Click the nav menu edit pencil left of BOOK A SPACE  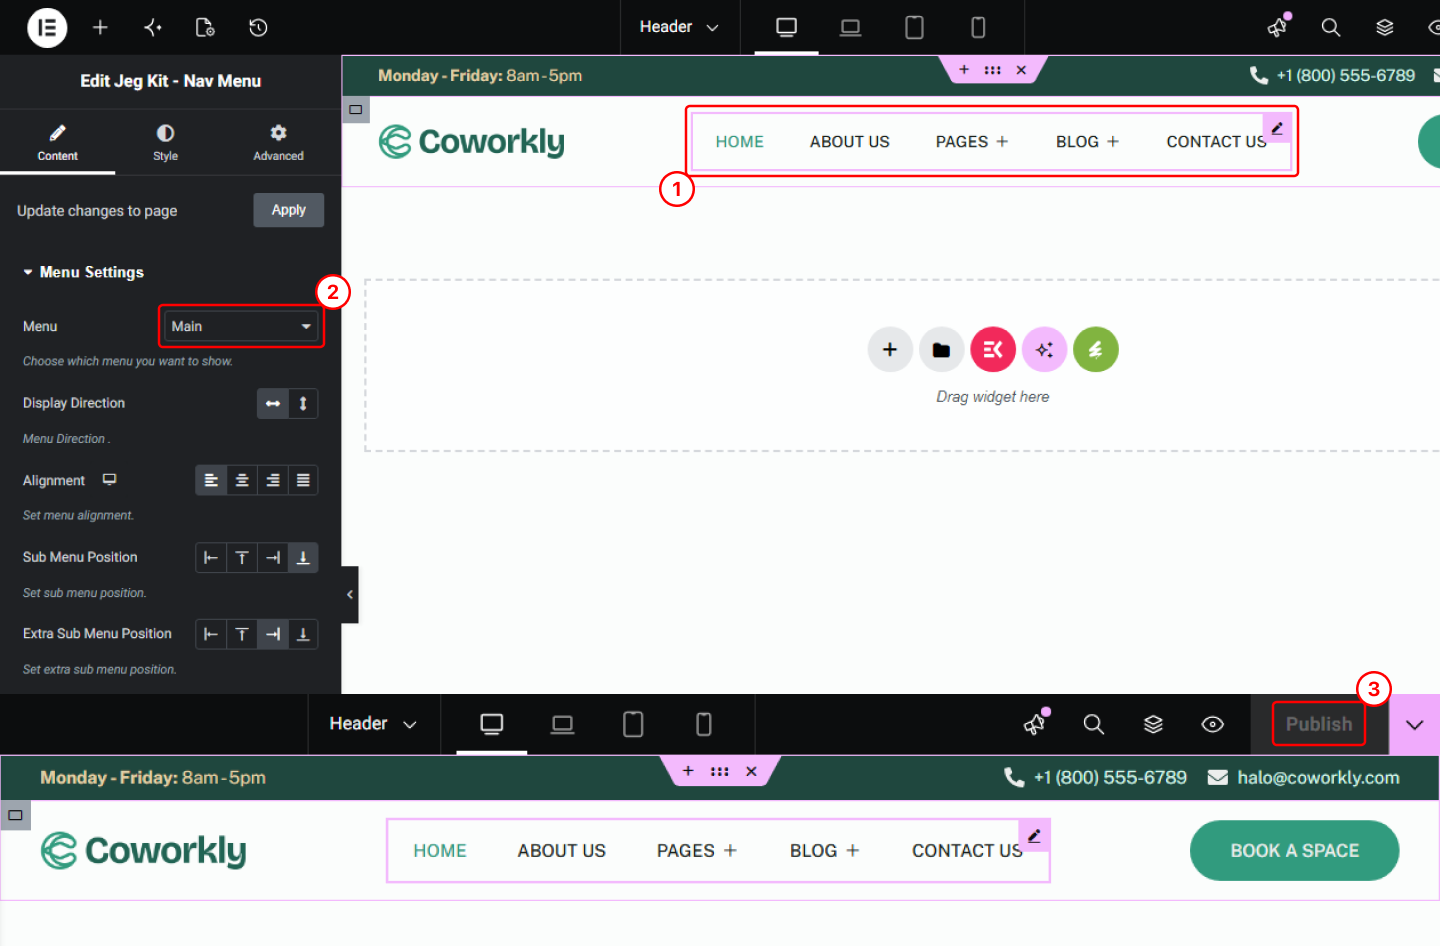coord(1034,835)
